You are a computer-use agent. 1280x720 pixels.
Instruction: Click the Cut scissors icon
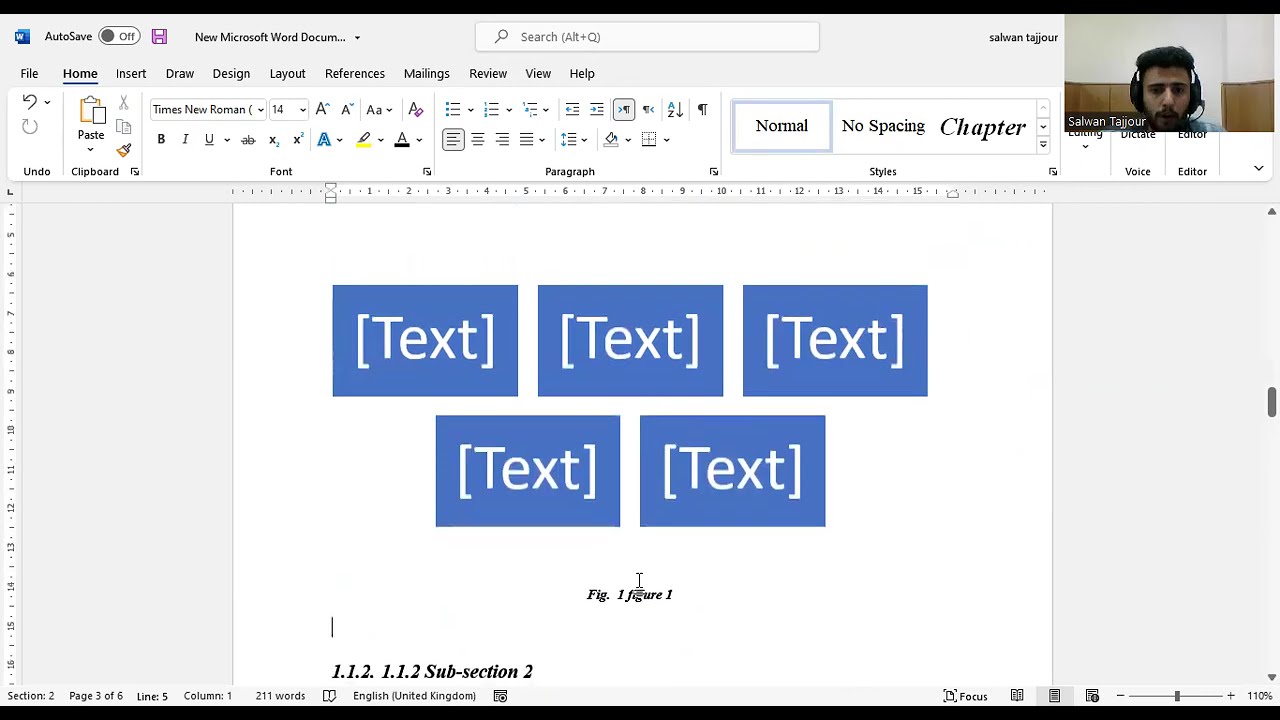(x=124, y=102)
